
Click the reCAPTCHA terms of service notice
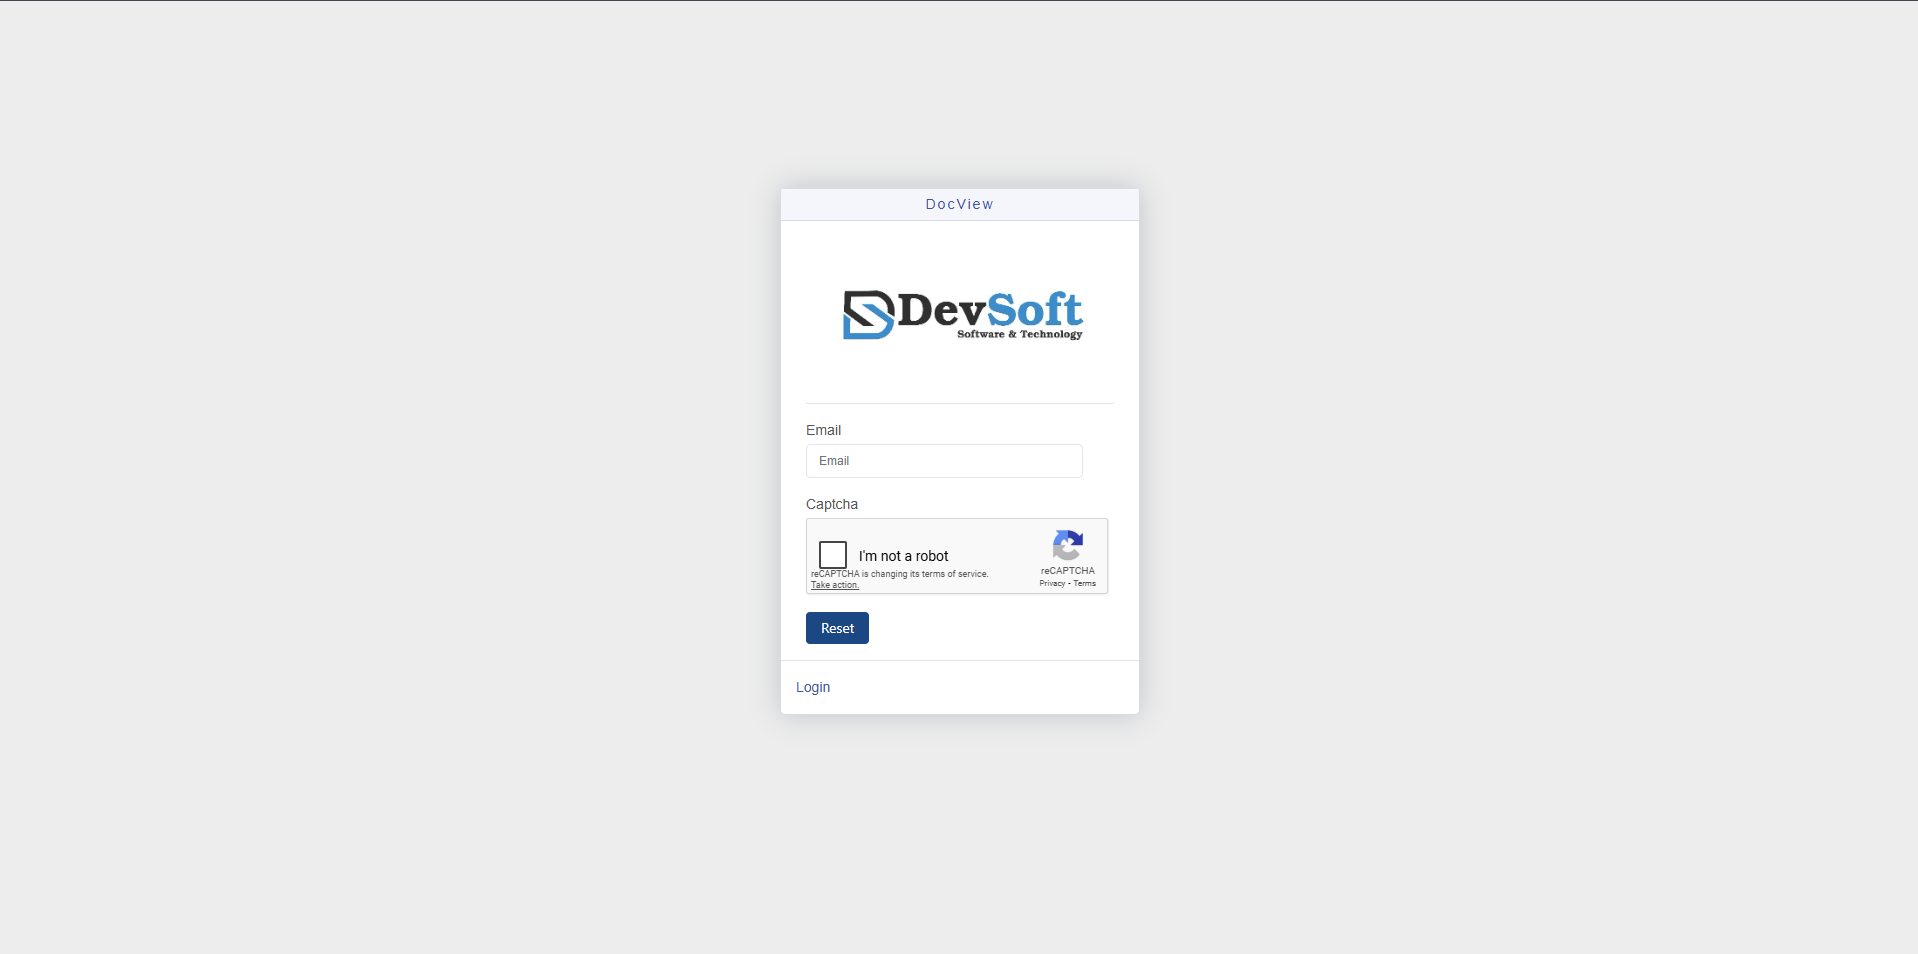[x=900, y=574]
